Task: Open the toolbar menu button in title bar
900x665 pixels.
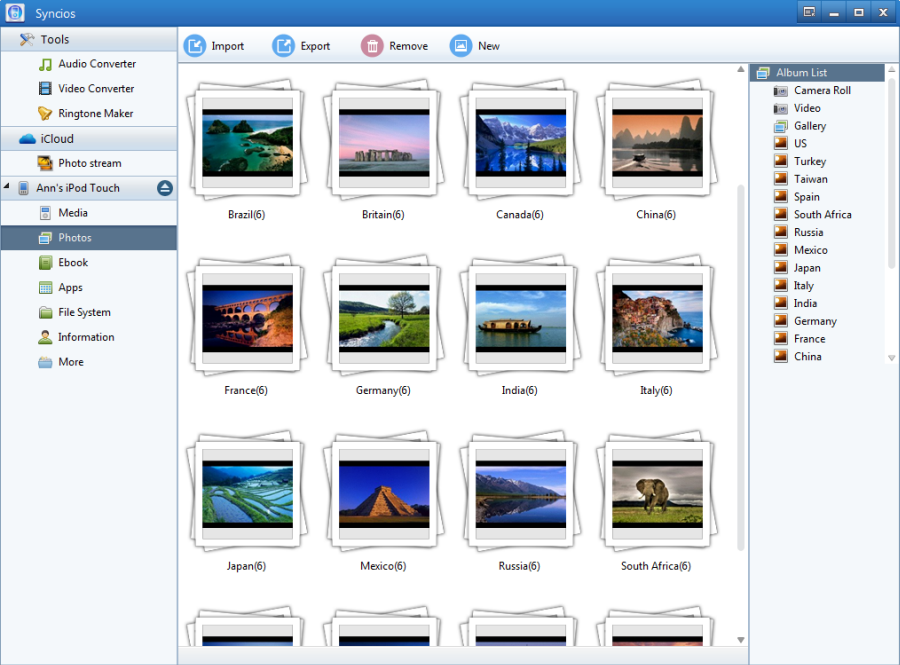Action: (809, 12)
